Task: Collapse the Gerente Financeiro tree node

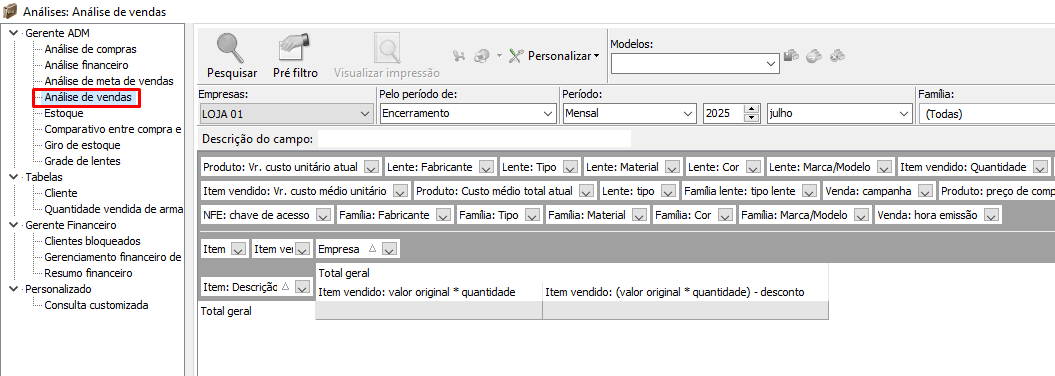Action: (14, 225)
